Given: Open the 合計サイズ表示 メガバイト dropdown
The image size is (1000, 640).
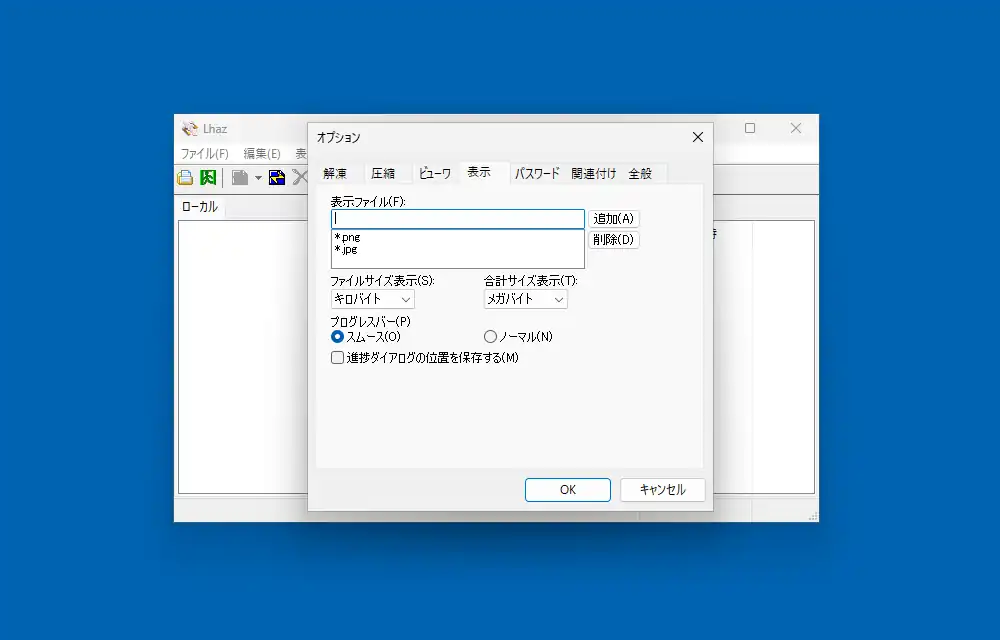Looking at the screenshot, I should tap(525, 299).
